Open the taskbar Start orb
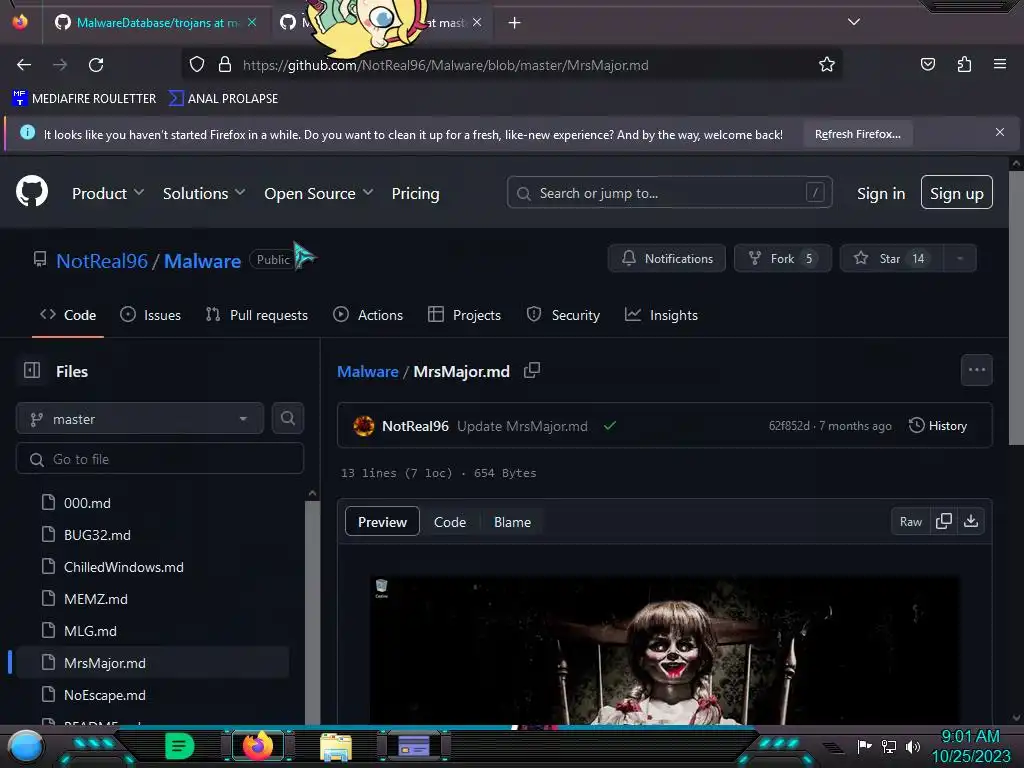This screenshot has height=768, width=1024. click(25, 746)
